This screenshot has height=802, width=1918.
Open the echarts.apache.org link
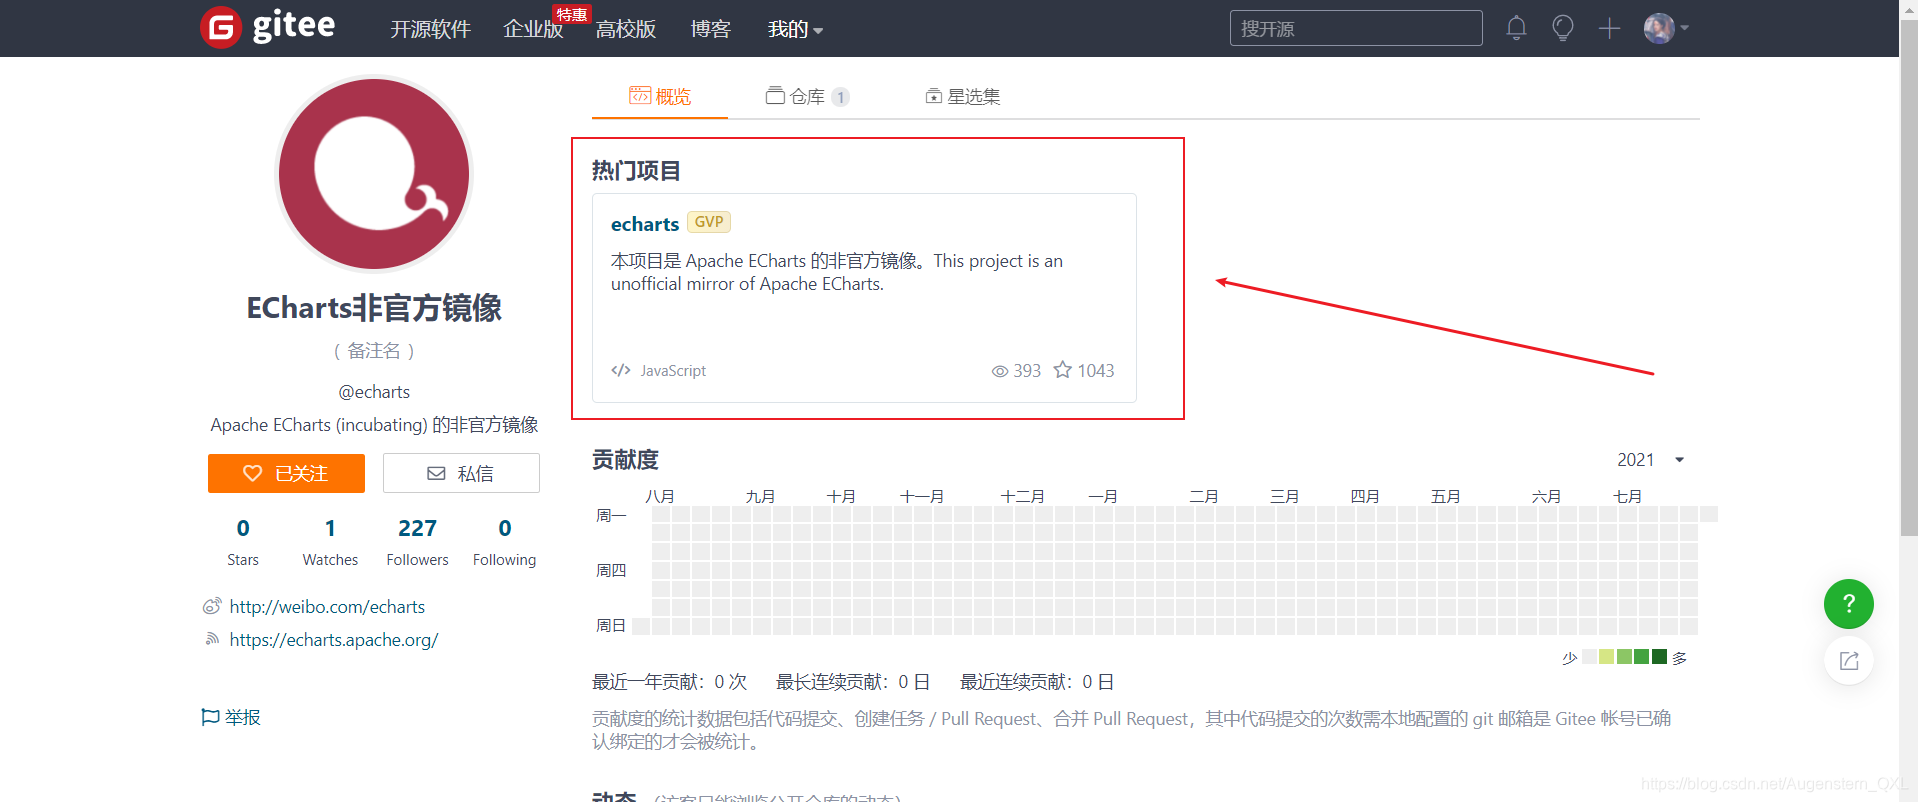(x=334, y=640)
